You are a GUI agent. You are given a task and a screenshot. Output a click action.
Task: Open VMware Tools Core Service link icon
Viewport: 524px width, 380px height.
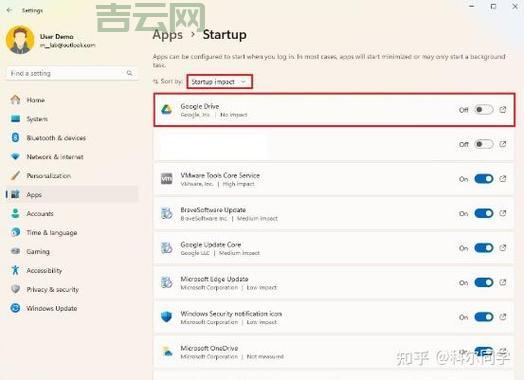pos(503,179)
